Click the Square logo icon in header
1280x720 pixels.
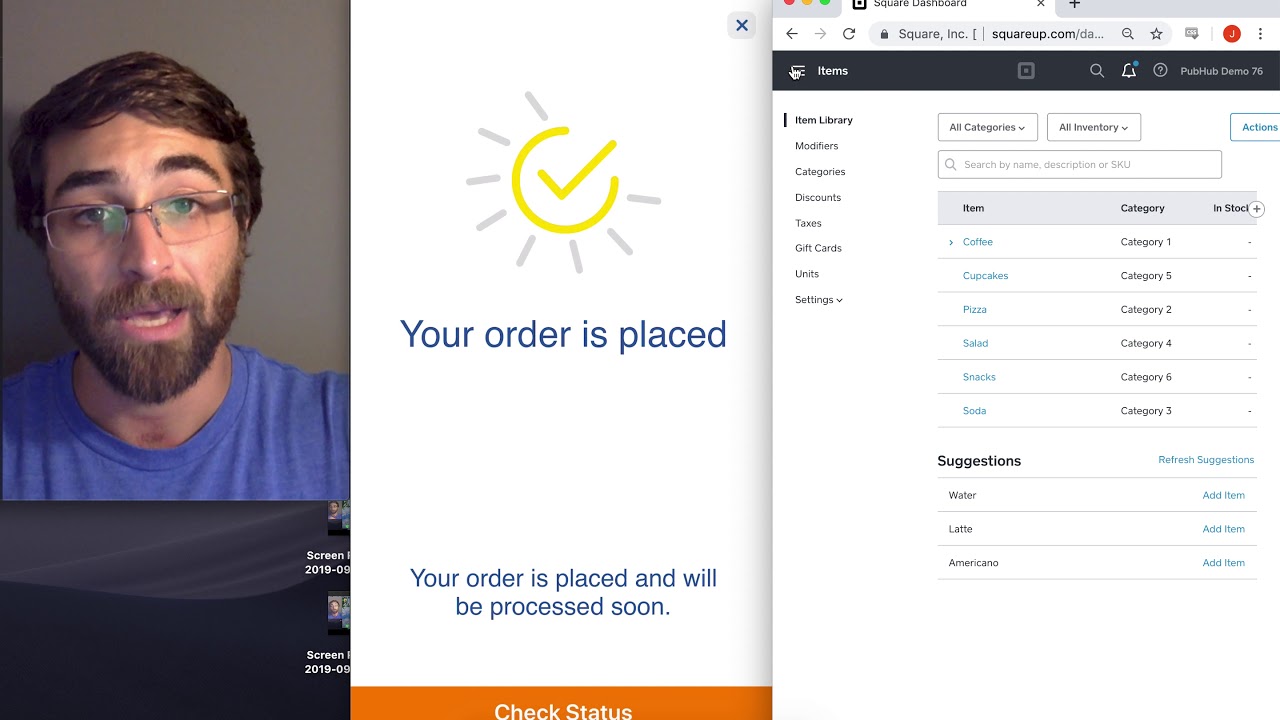coord(1026,71)
